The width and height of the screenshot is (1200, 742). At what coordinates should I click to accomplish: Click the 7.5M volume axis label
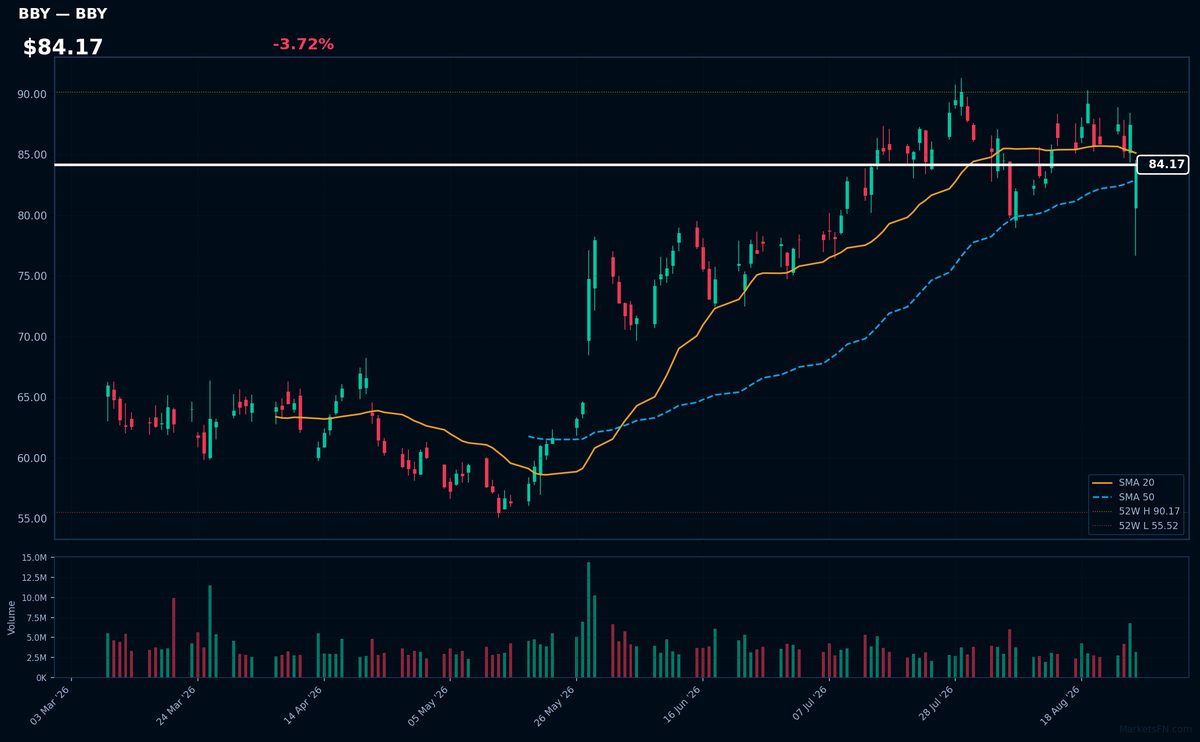click(36, 618)
